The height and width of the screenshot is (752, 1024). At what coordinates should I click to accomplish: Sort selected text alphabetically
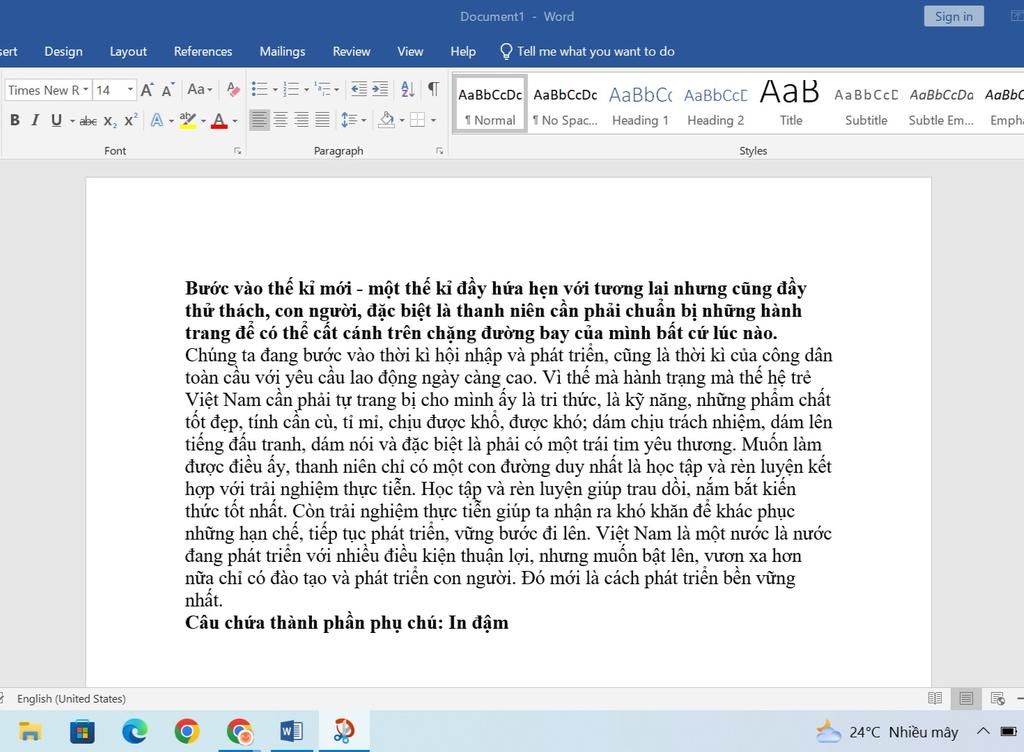click(408, 89)
